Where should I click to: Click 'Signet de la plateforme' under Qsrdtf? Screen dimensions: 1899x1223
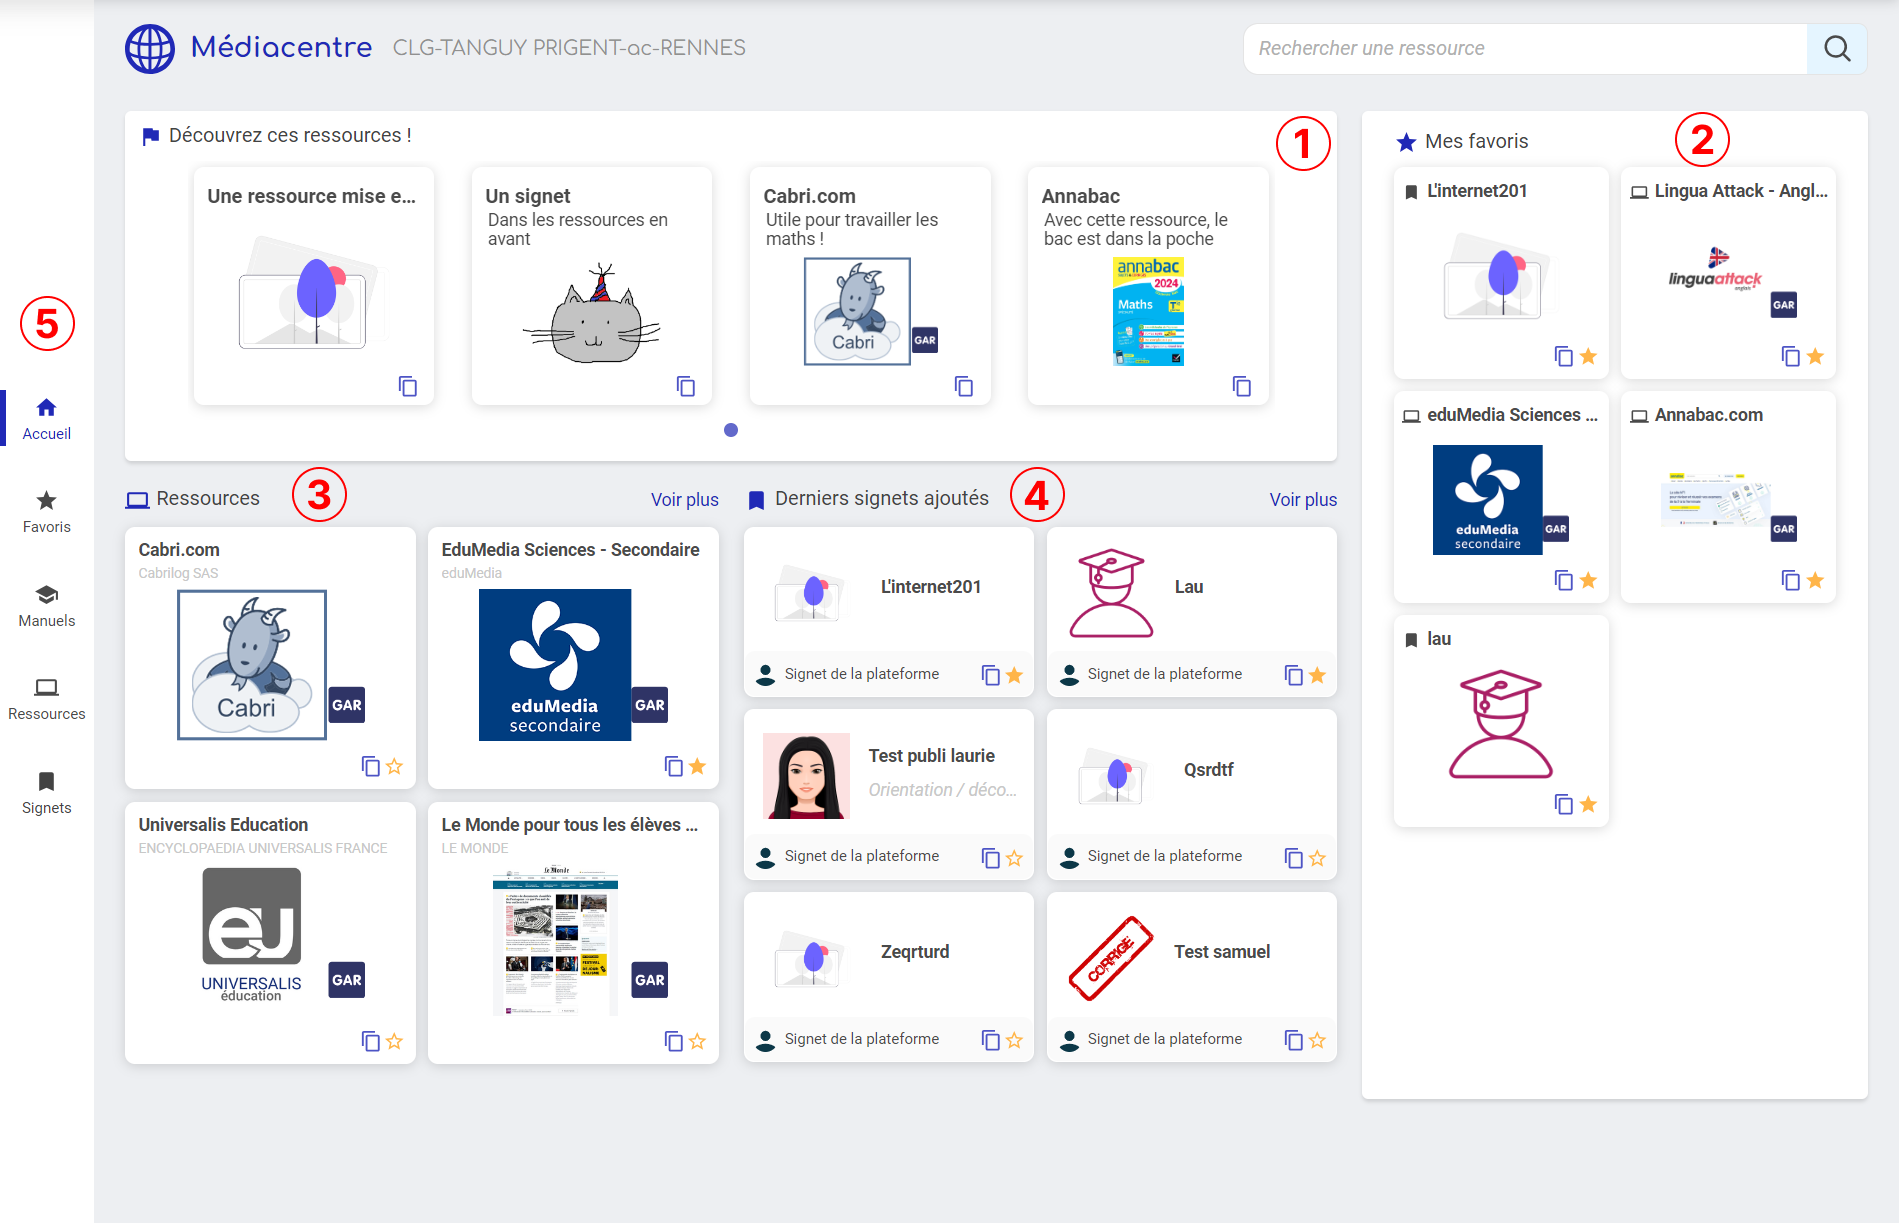pos(1165,856)
